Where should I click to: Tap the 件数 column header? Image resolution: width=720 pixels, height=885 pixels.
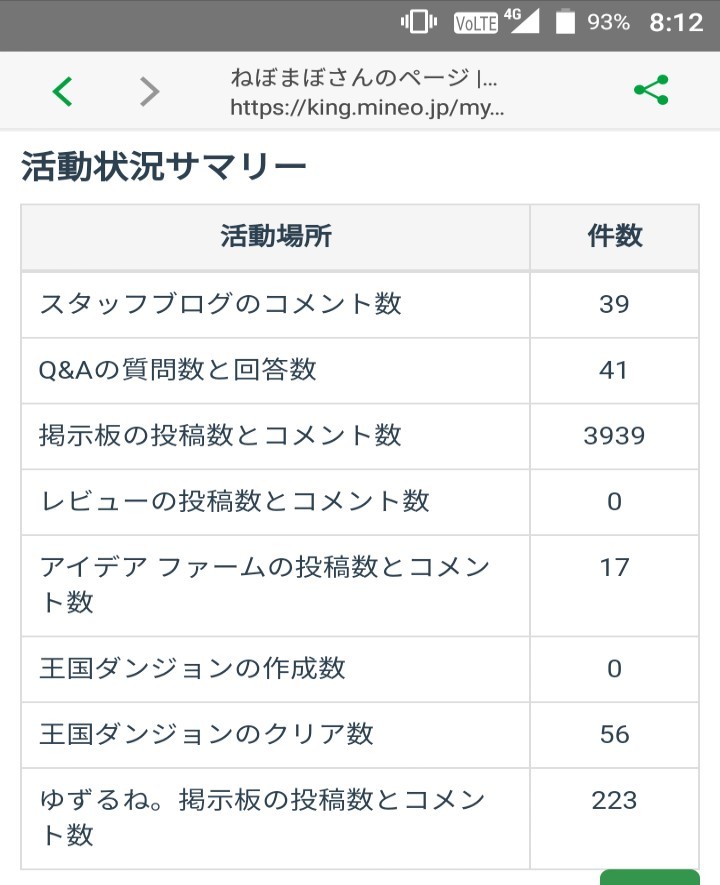(x=614, y=236)
